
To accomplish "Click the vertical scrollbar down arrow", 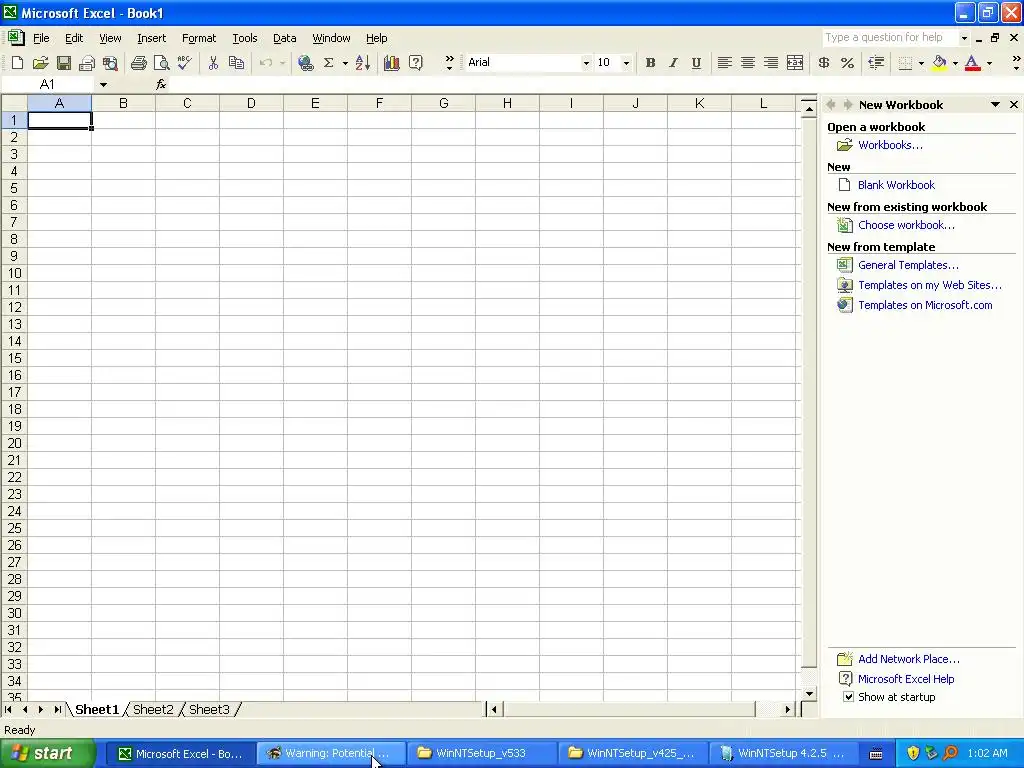I will (x=809, y=694).
